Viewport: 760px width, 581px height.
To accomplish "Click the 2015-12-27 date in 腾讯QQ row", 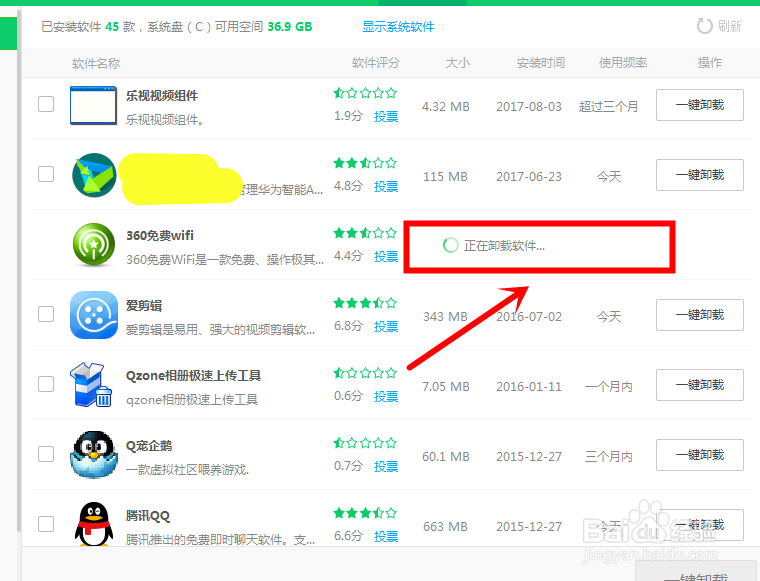I will [x=529, y=526].
